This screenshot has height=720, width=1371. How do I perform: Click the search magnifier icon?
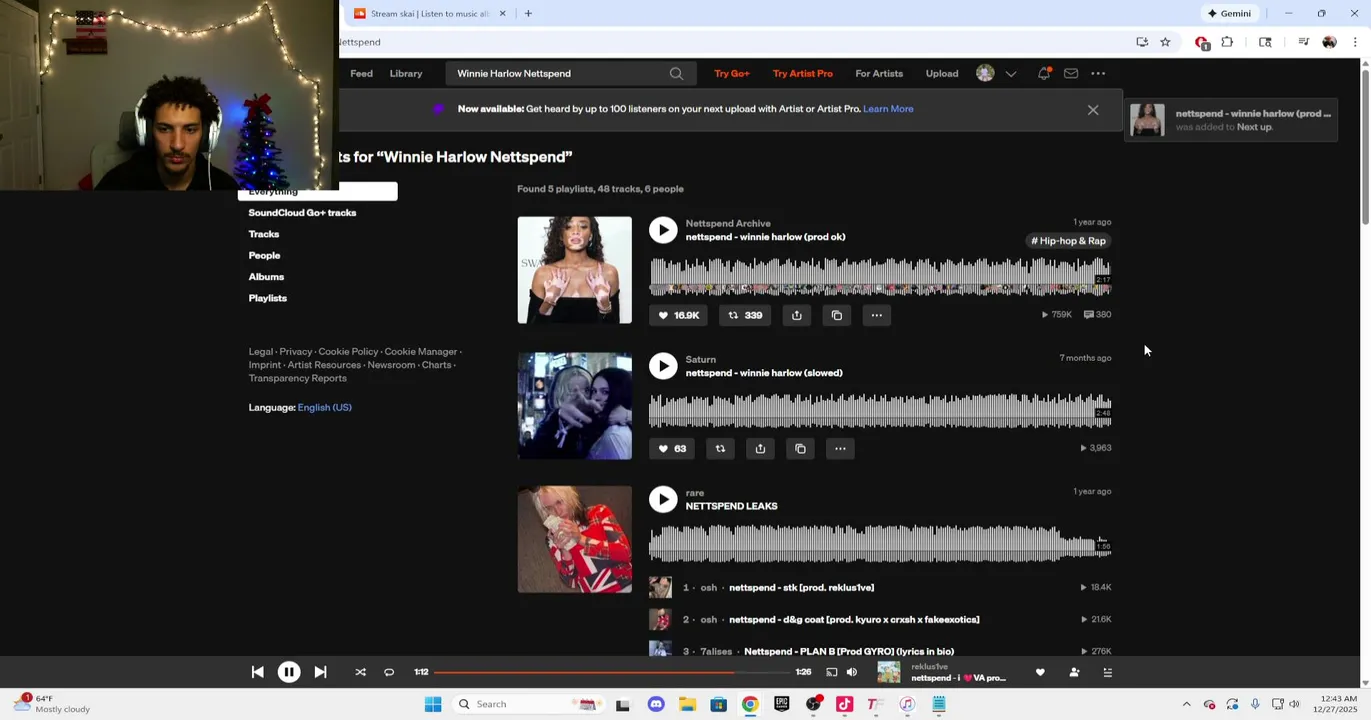coord(676,73)
